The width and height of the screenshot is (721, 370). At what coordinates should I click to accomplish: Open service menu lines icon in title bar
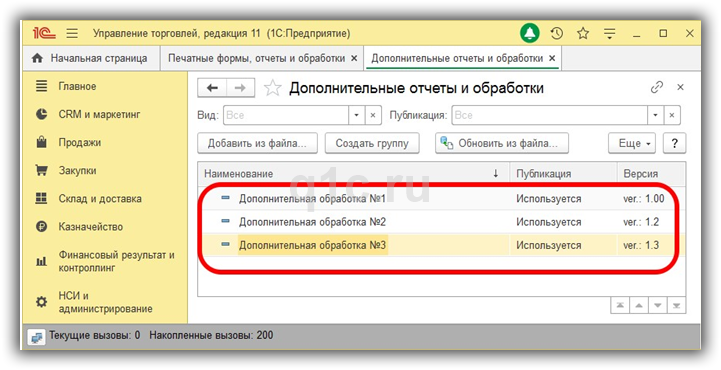(610, 33)
